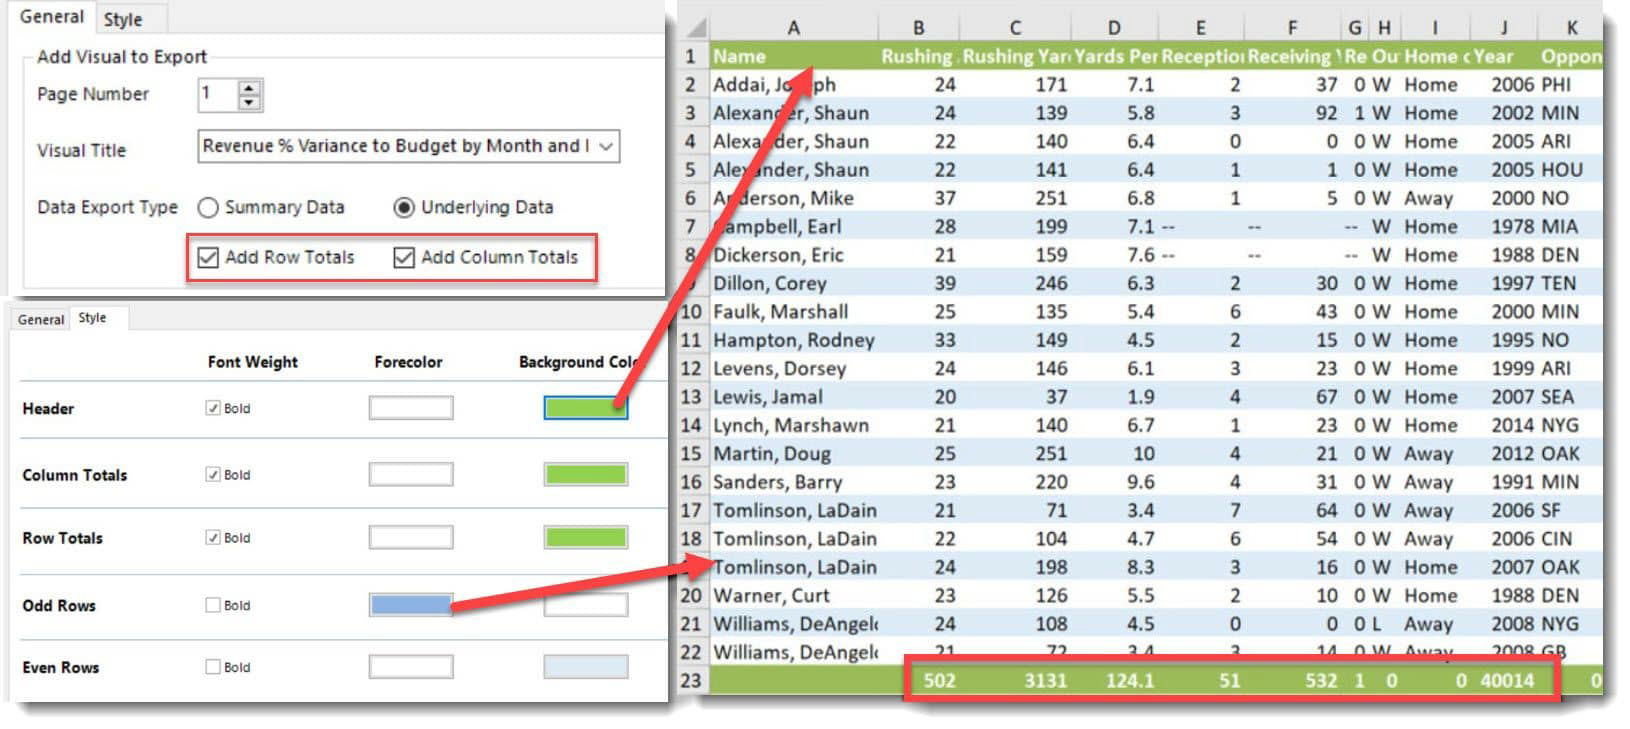The height and width of the screenshot is (729, 1630).
Task: Click the Page Number input field
Action: click(x=218, y=95)
